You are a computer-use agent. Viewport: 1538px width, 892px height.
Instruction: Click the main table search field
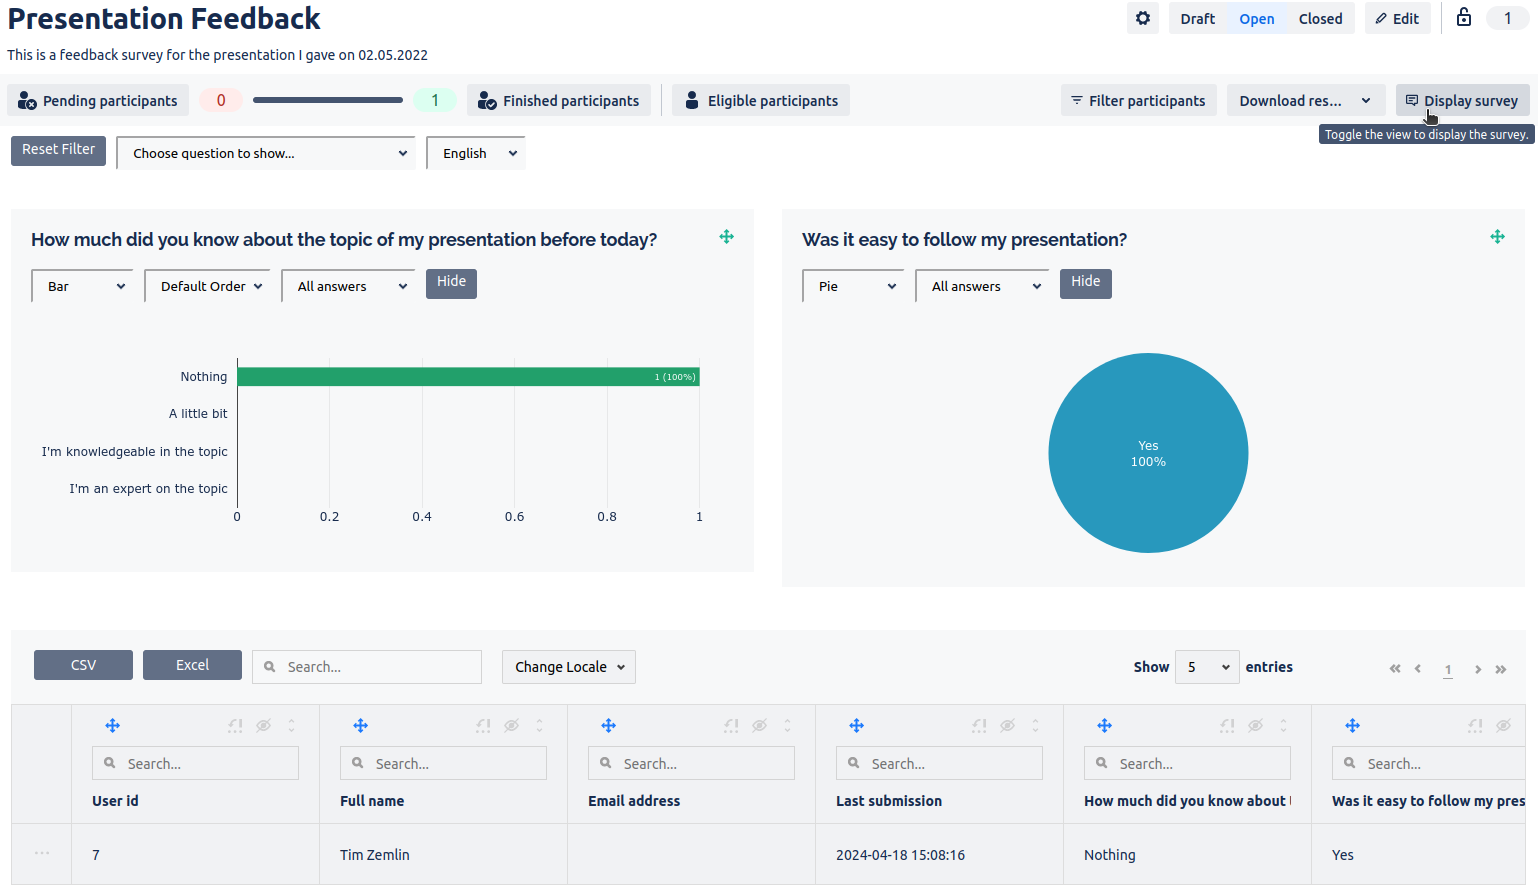point(367,667)
